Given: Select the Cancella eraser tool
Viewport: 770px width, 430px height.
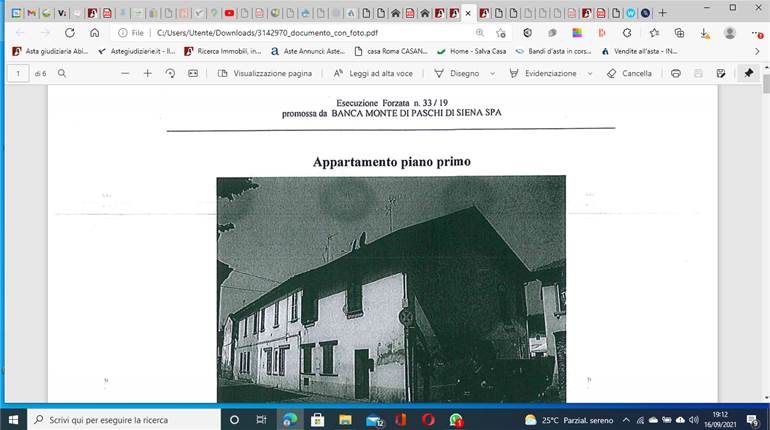Looking at the screenshot, I should click(630, 73).
